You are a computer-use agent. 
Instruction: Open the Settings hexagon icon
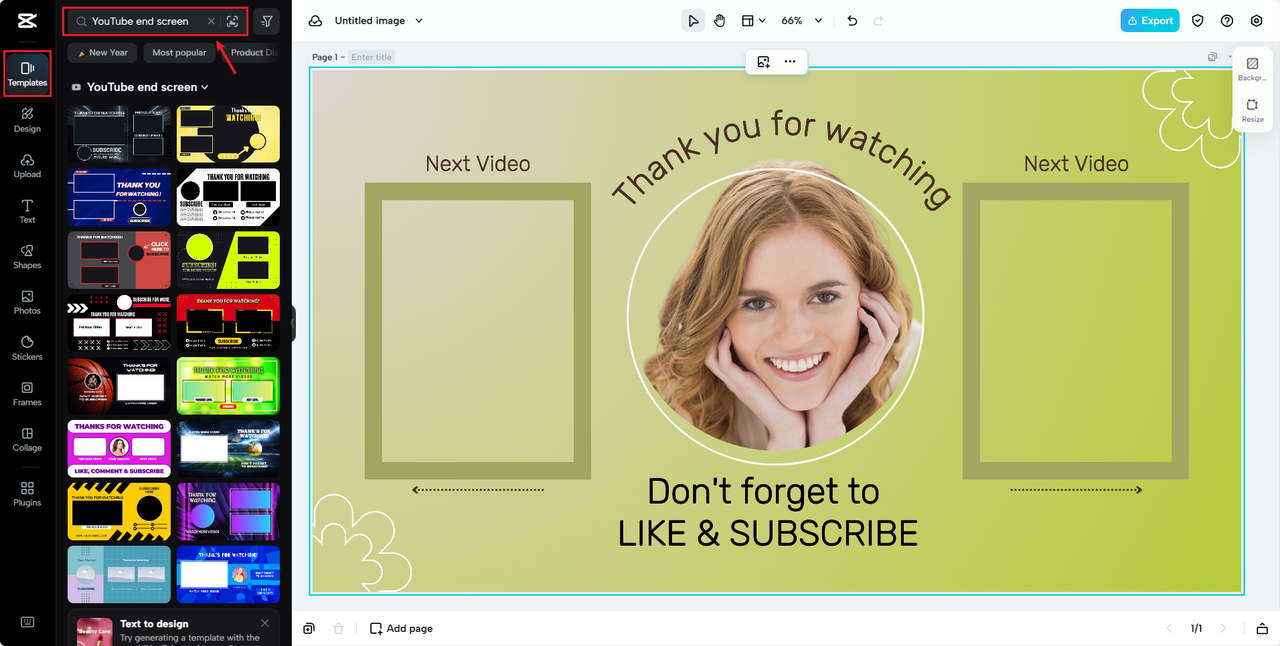1257,20
